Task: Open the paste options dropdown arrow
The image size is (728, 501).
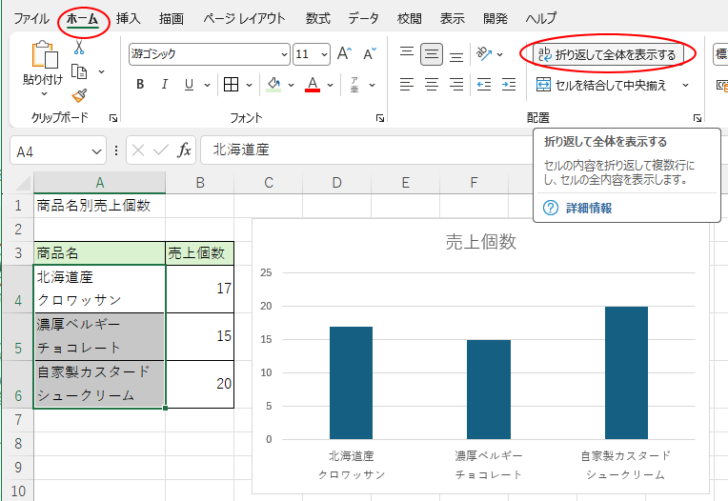Action: pyautogui.click(x=44, y=93)
